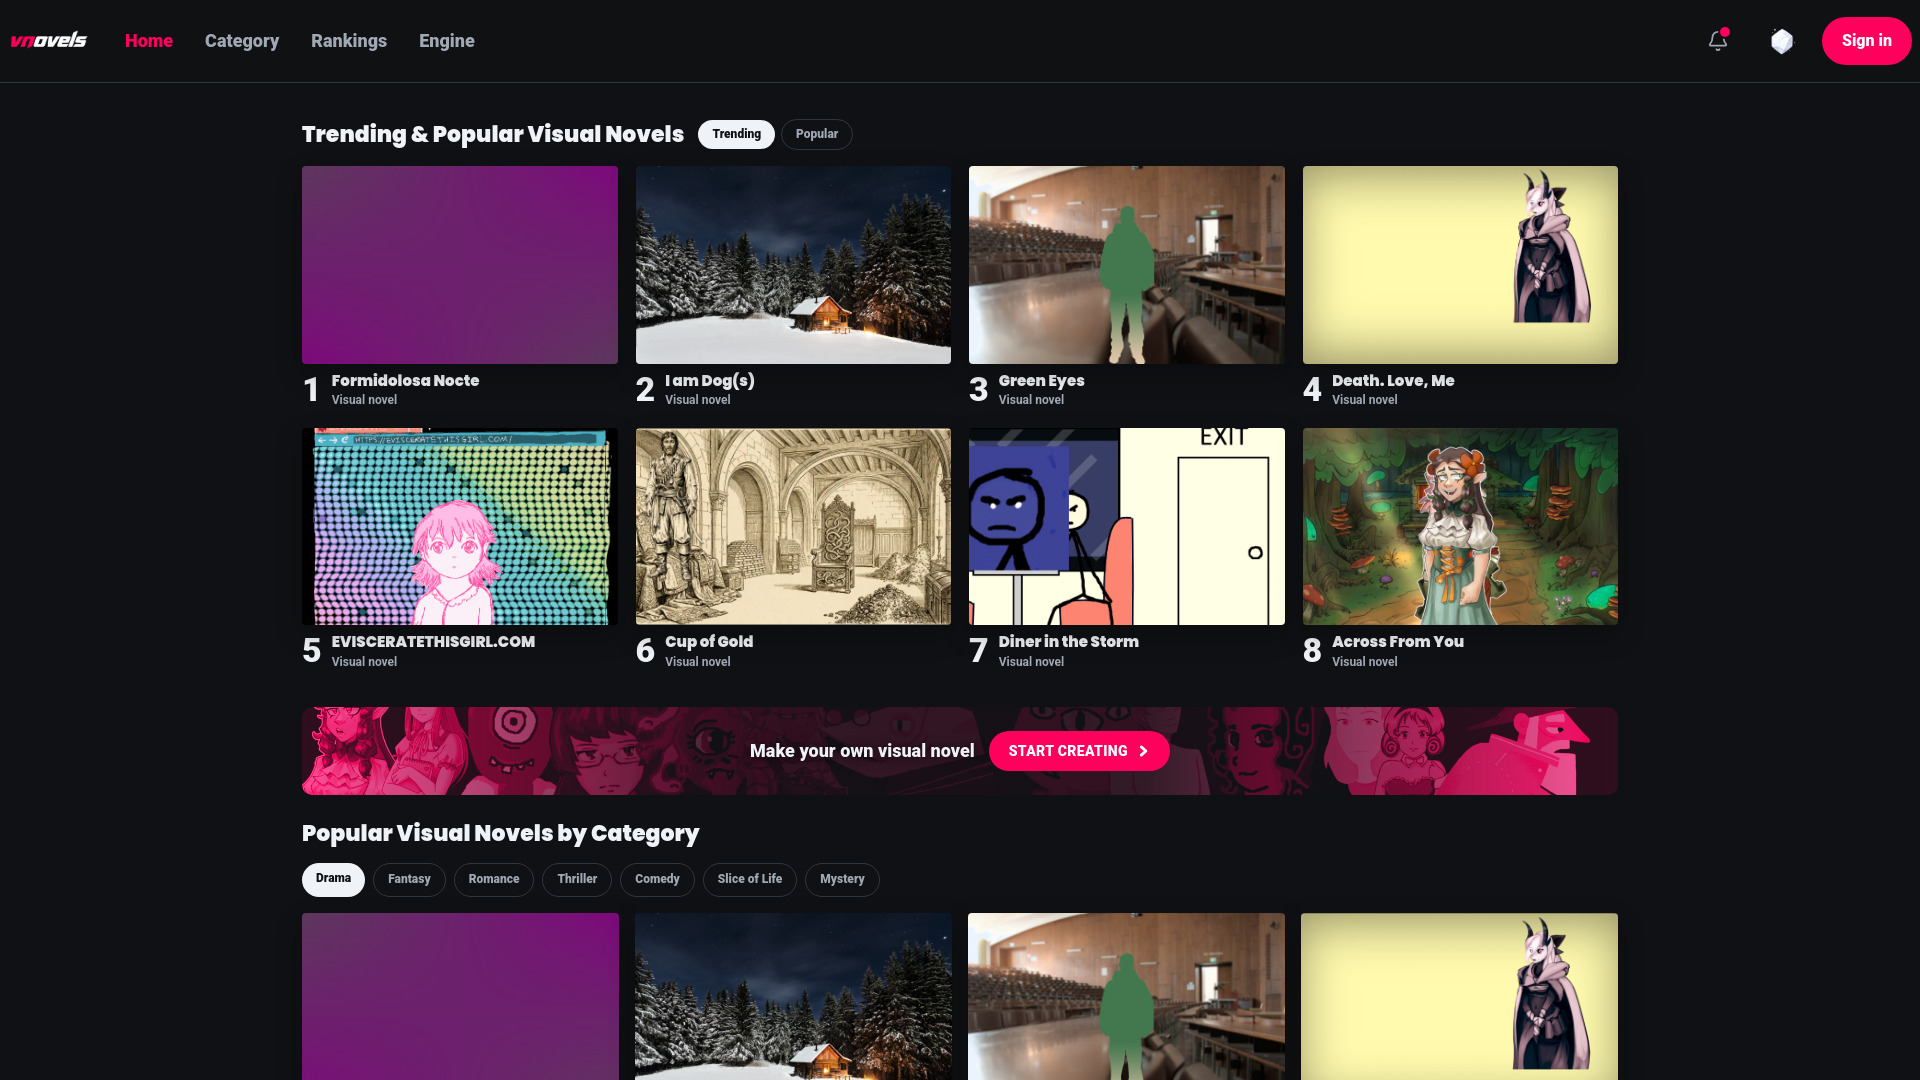The width and height of the screenshot is (1920, 1080).
Task: Select the Popular filter pill
Action: 817,134
